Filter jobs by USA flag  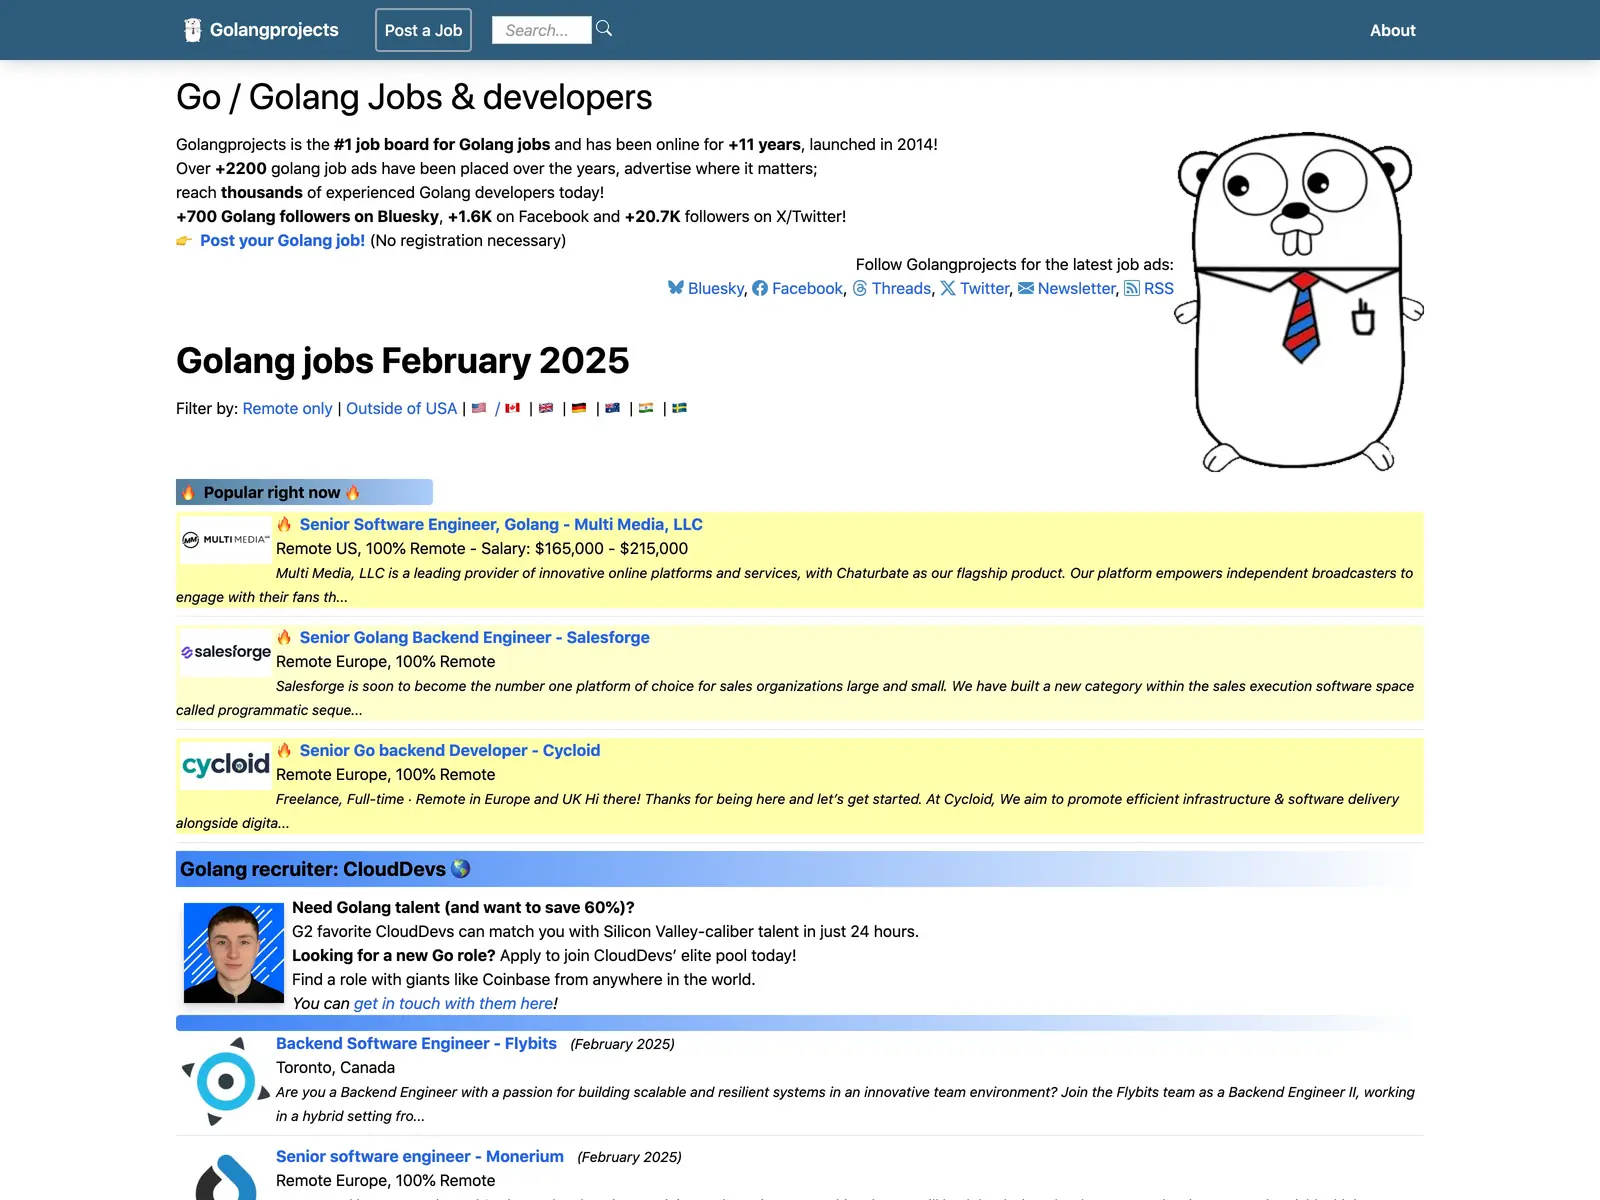[x=479, y=408]
